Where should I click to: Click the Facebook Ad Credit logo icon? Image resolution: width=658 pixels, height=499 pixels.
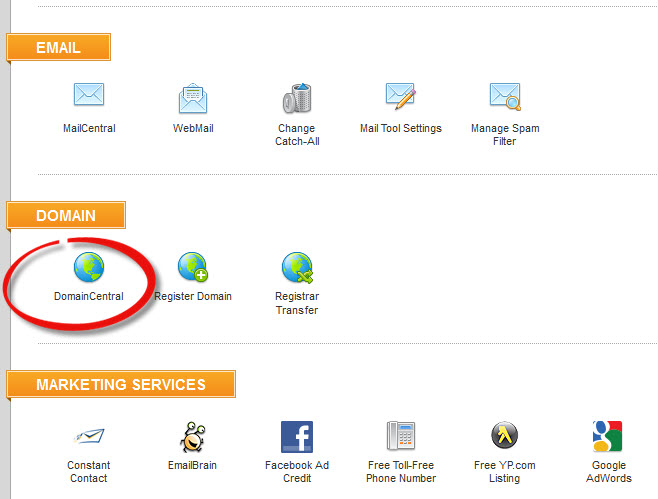296,437
